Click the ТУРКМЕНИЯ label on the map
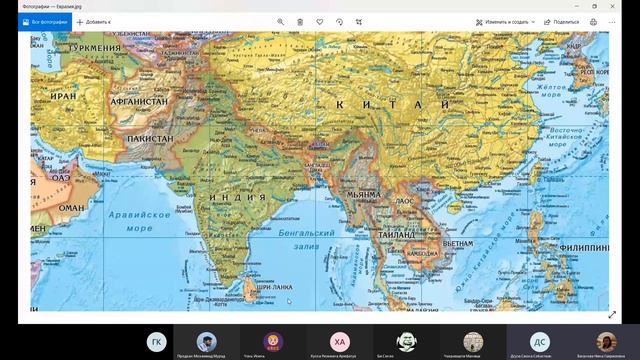This screenshot has height=360, width=640. tap(94, 48)
